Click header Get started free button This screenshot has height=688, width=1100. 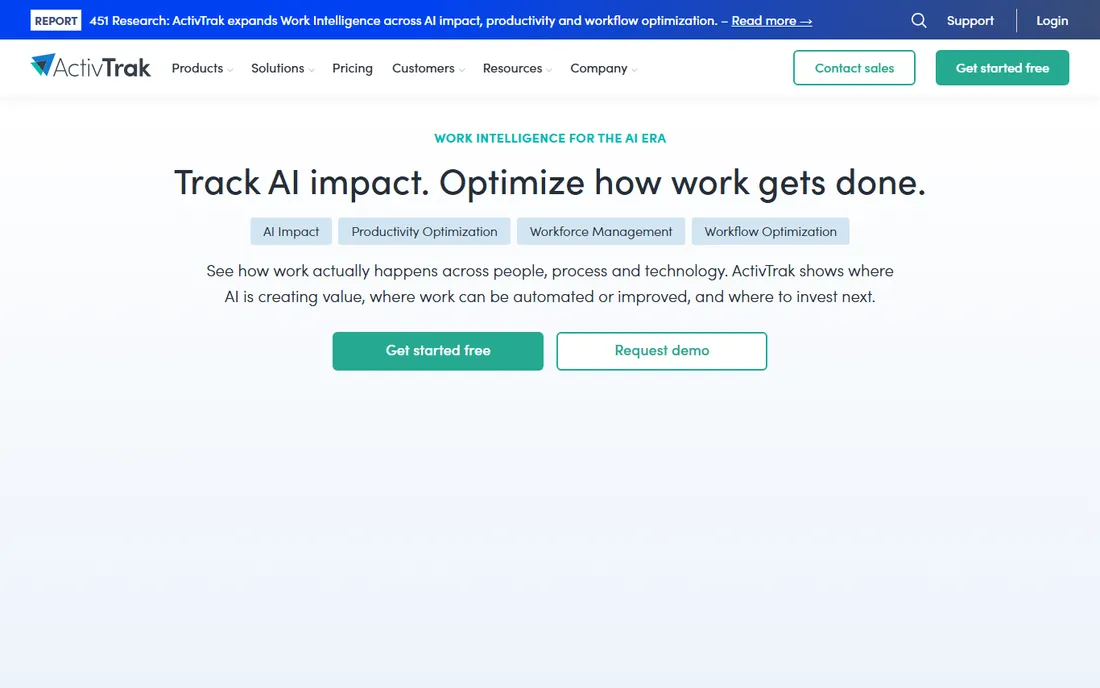[1002, 68]
